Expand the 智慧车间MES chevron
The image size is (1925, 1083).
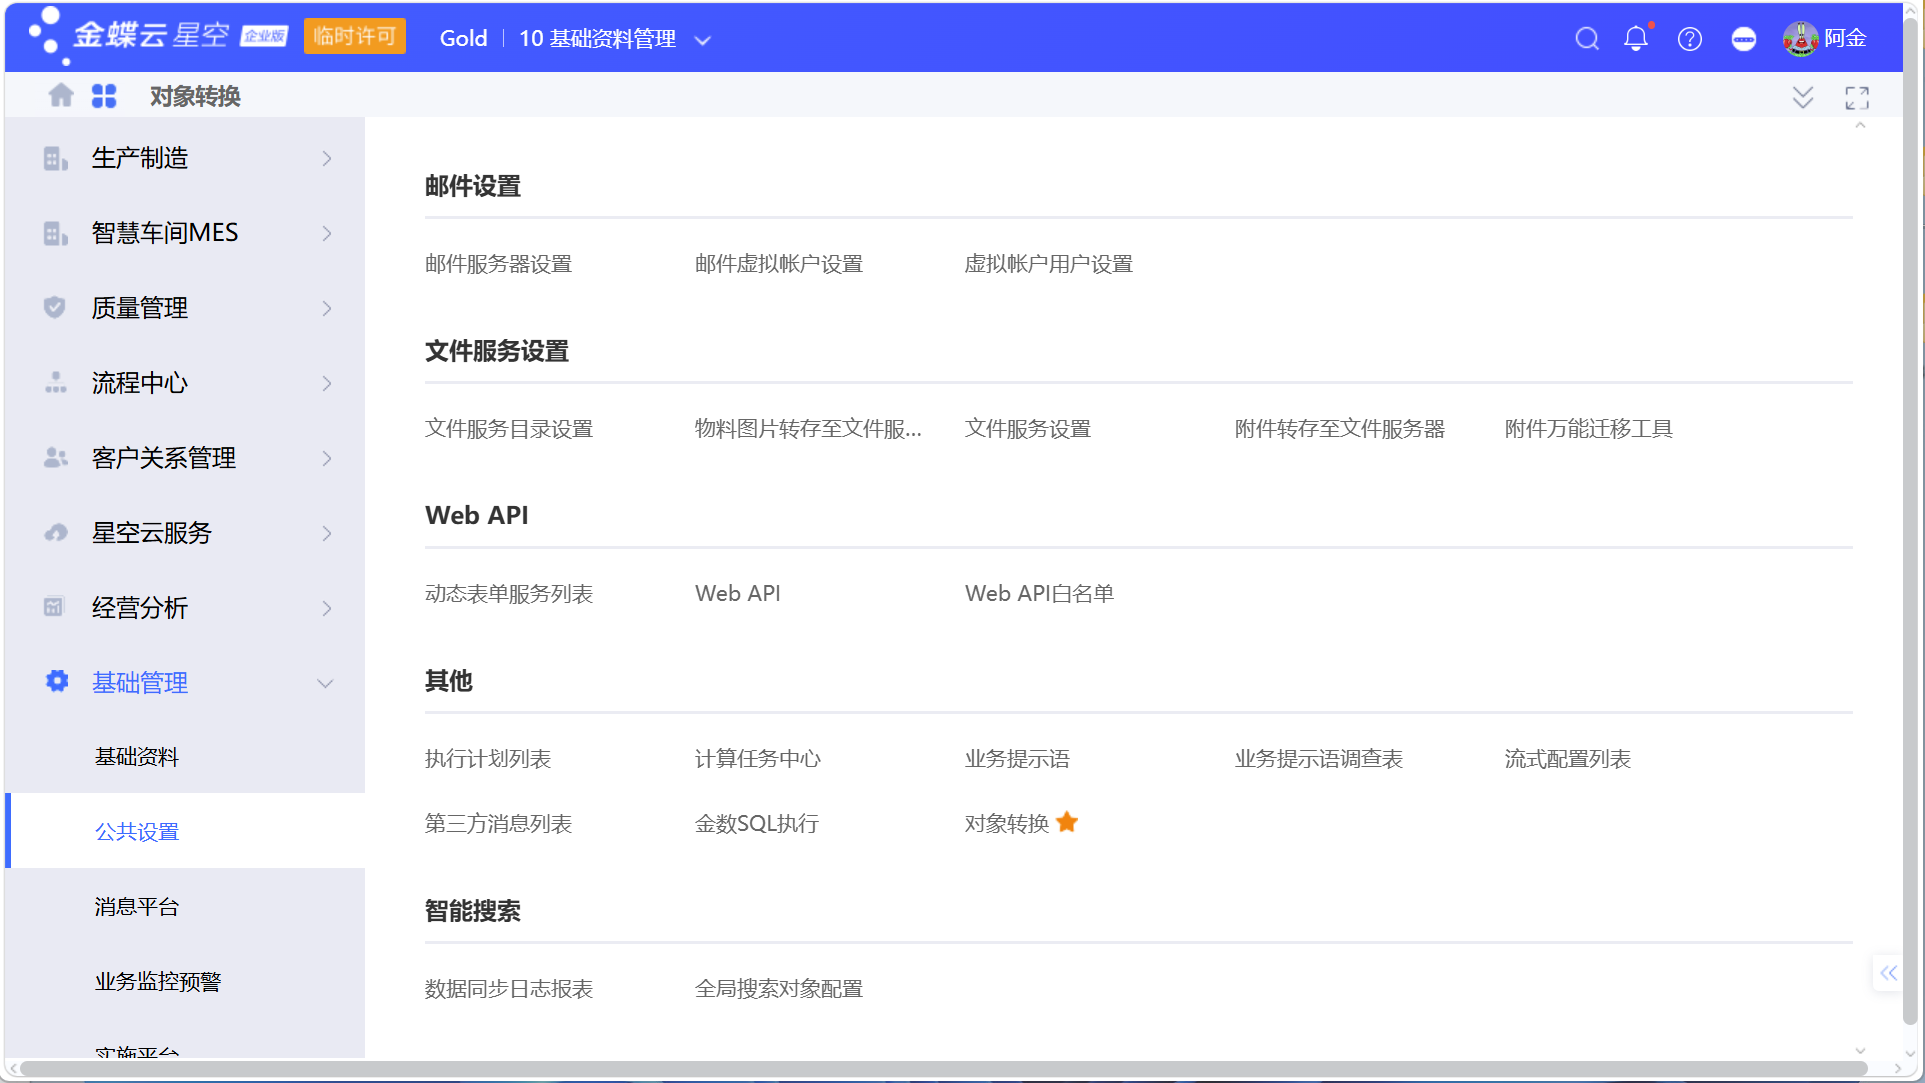pyautogui.click(x=327, y=233)
